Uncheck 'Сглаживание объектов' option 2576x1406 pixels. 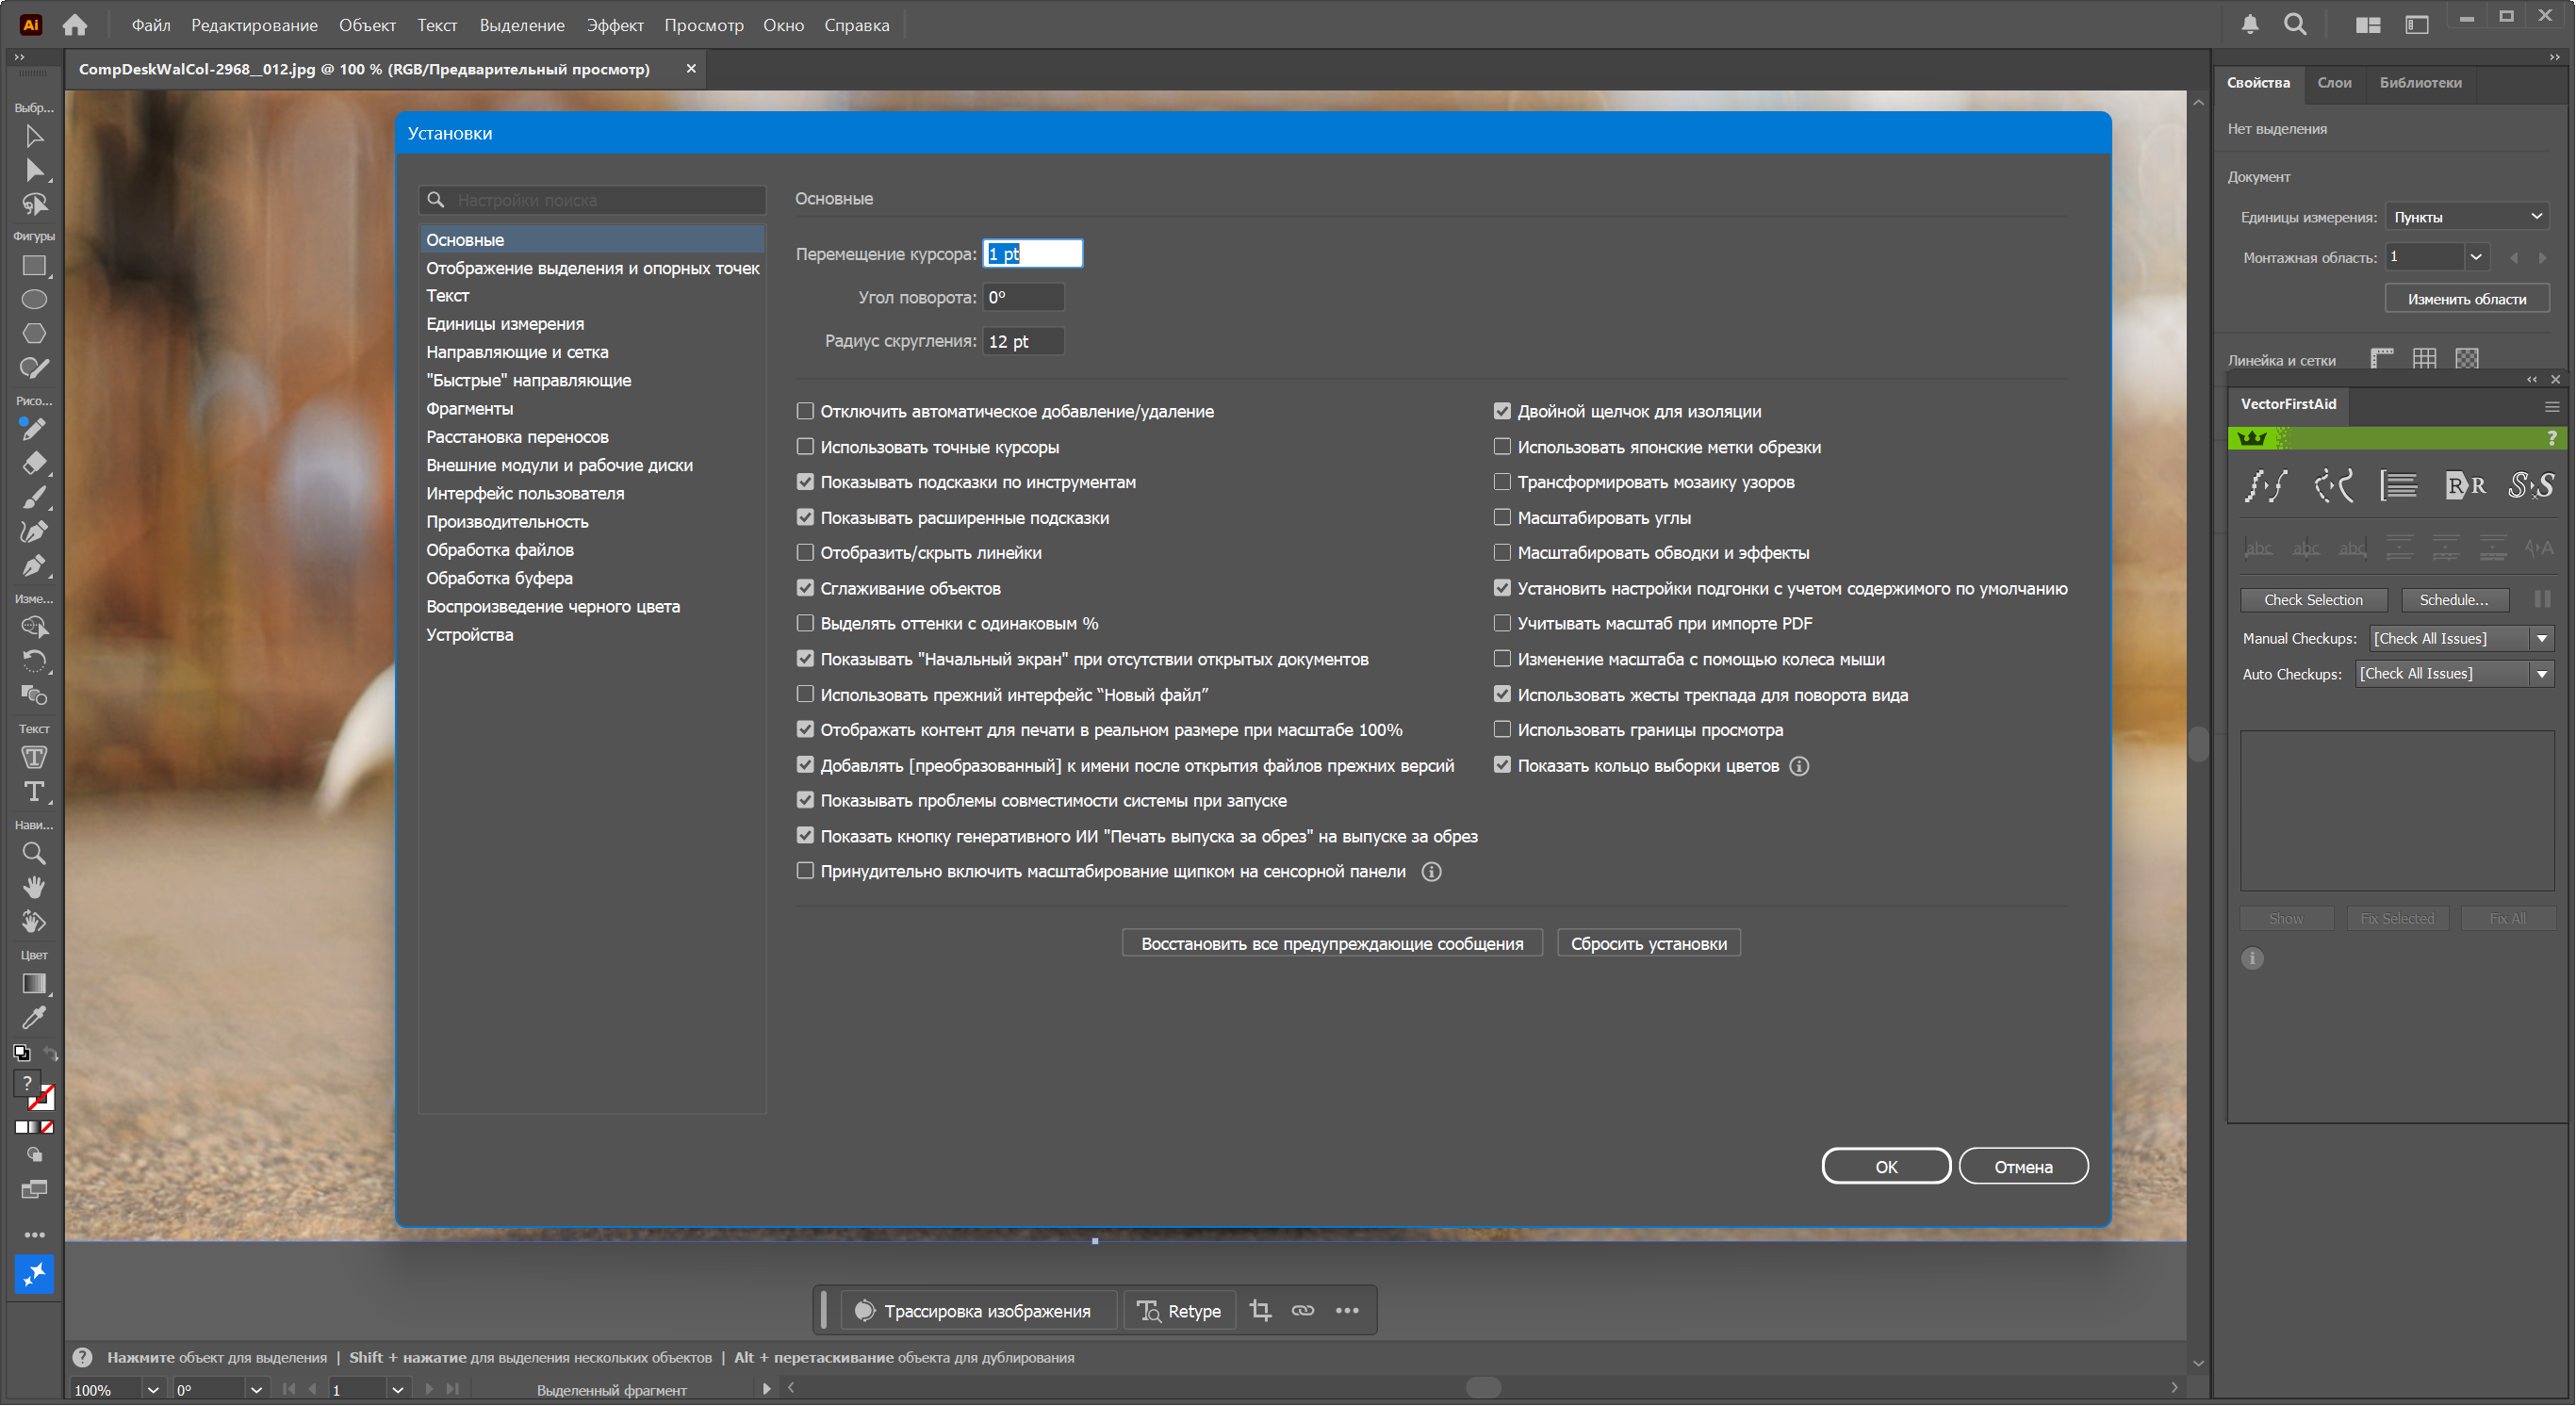coord(805,588)
